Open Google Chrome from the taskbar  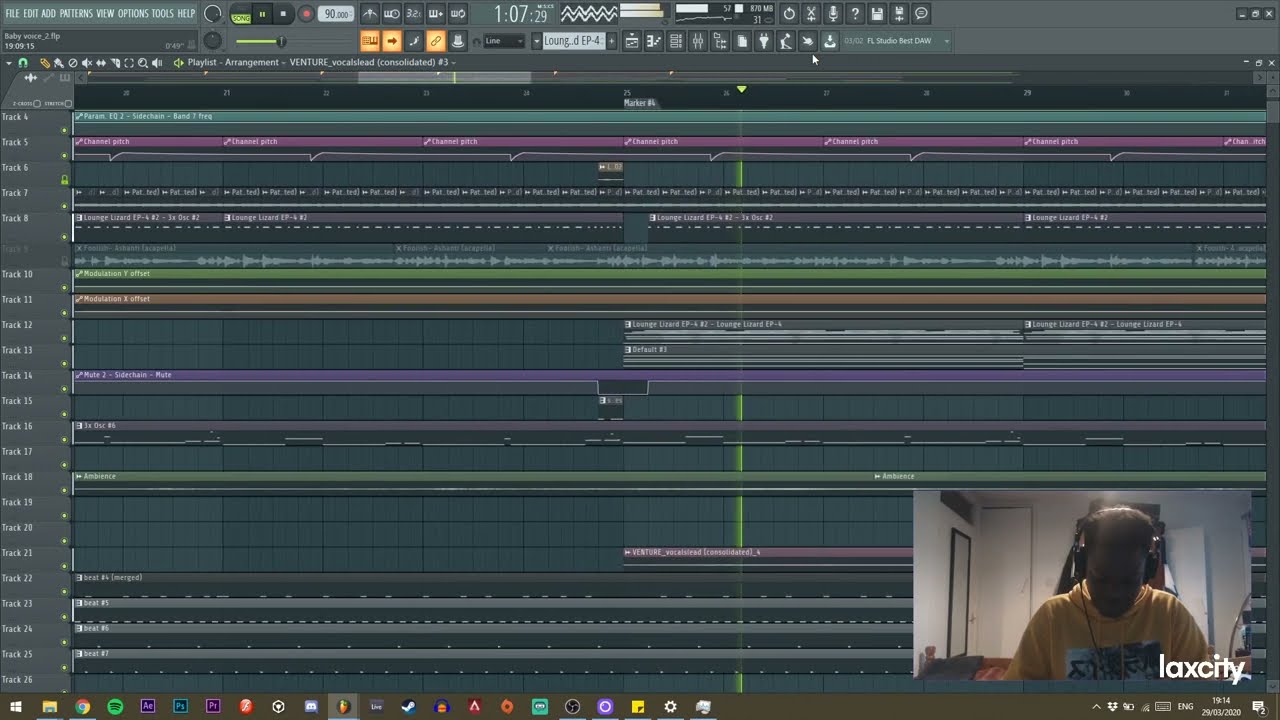pyautogui.click(x=82, y=707)
